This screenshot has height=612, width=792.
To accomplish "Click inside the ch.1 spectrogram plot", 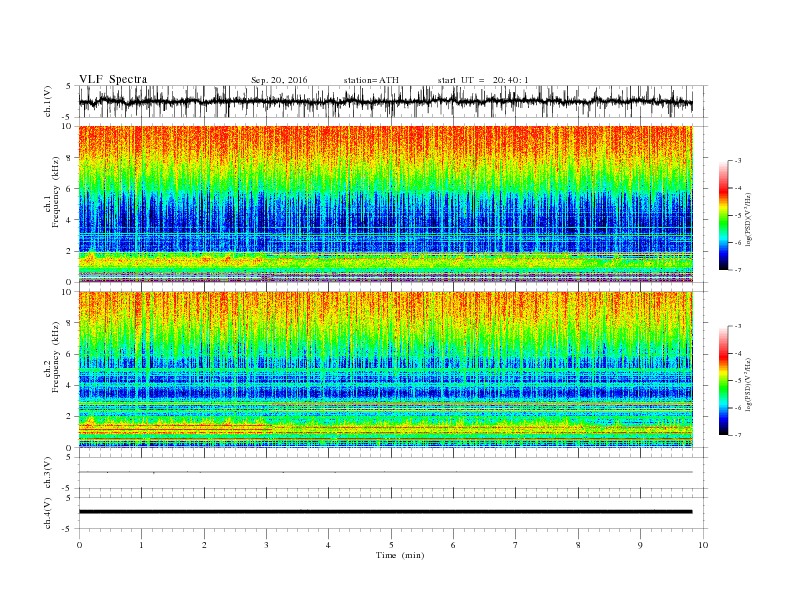I will point(386,204).
